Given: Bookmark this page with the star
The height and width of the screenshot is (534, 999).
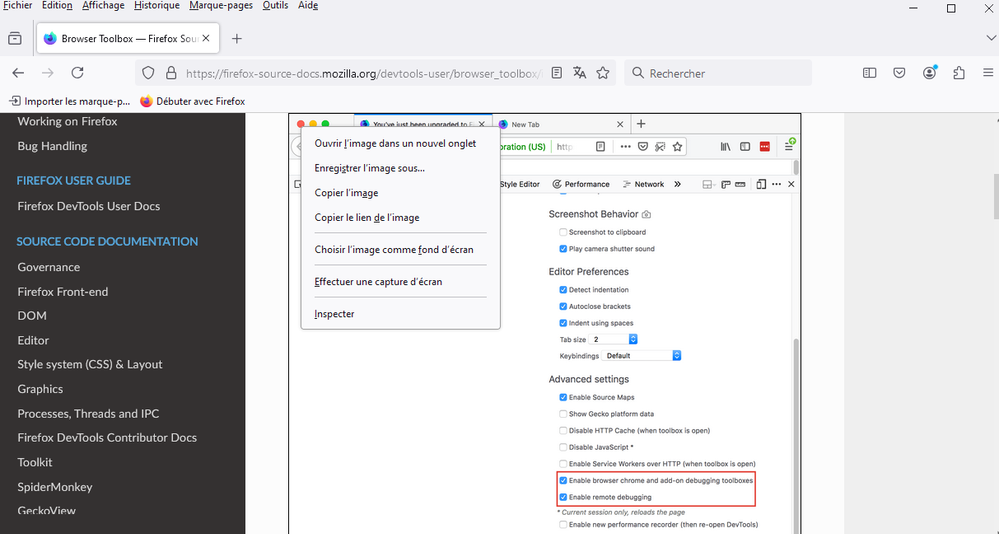Looking at the screenshot, I should 603,73.
